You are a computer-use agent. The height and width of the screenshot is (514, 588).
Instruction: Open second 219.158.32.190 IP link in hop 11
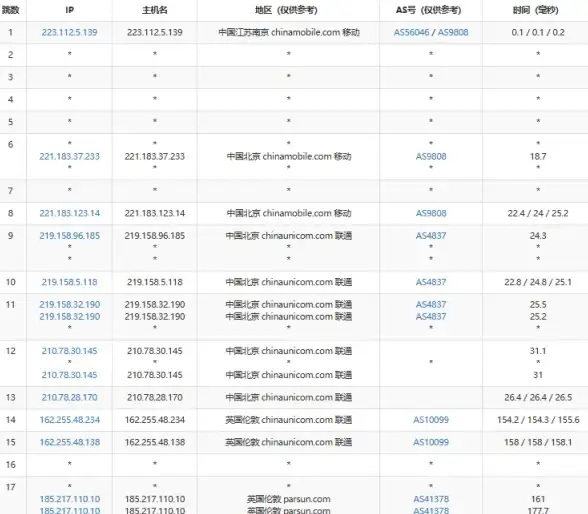pyautogui.click(x=69, y=316)
